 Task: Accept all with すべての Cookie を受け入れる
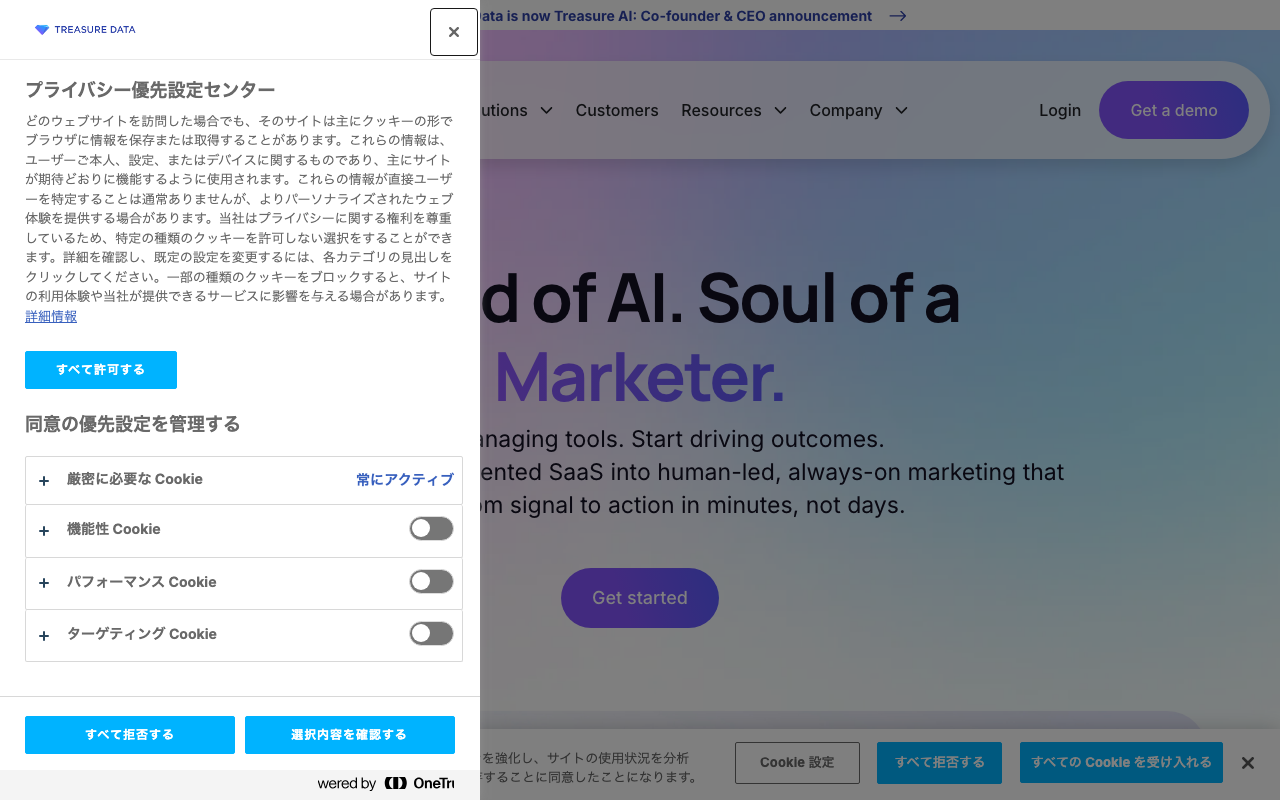(1121, 763)
